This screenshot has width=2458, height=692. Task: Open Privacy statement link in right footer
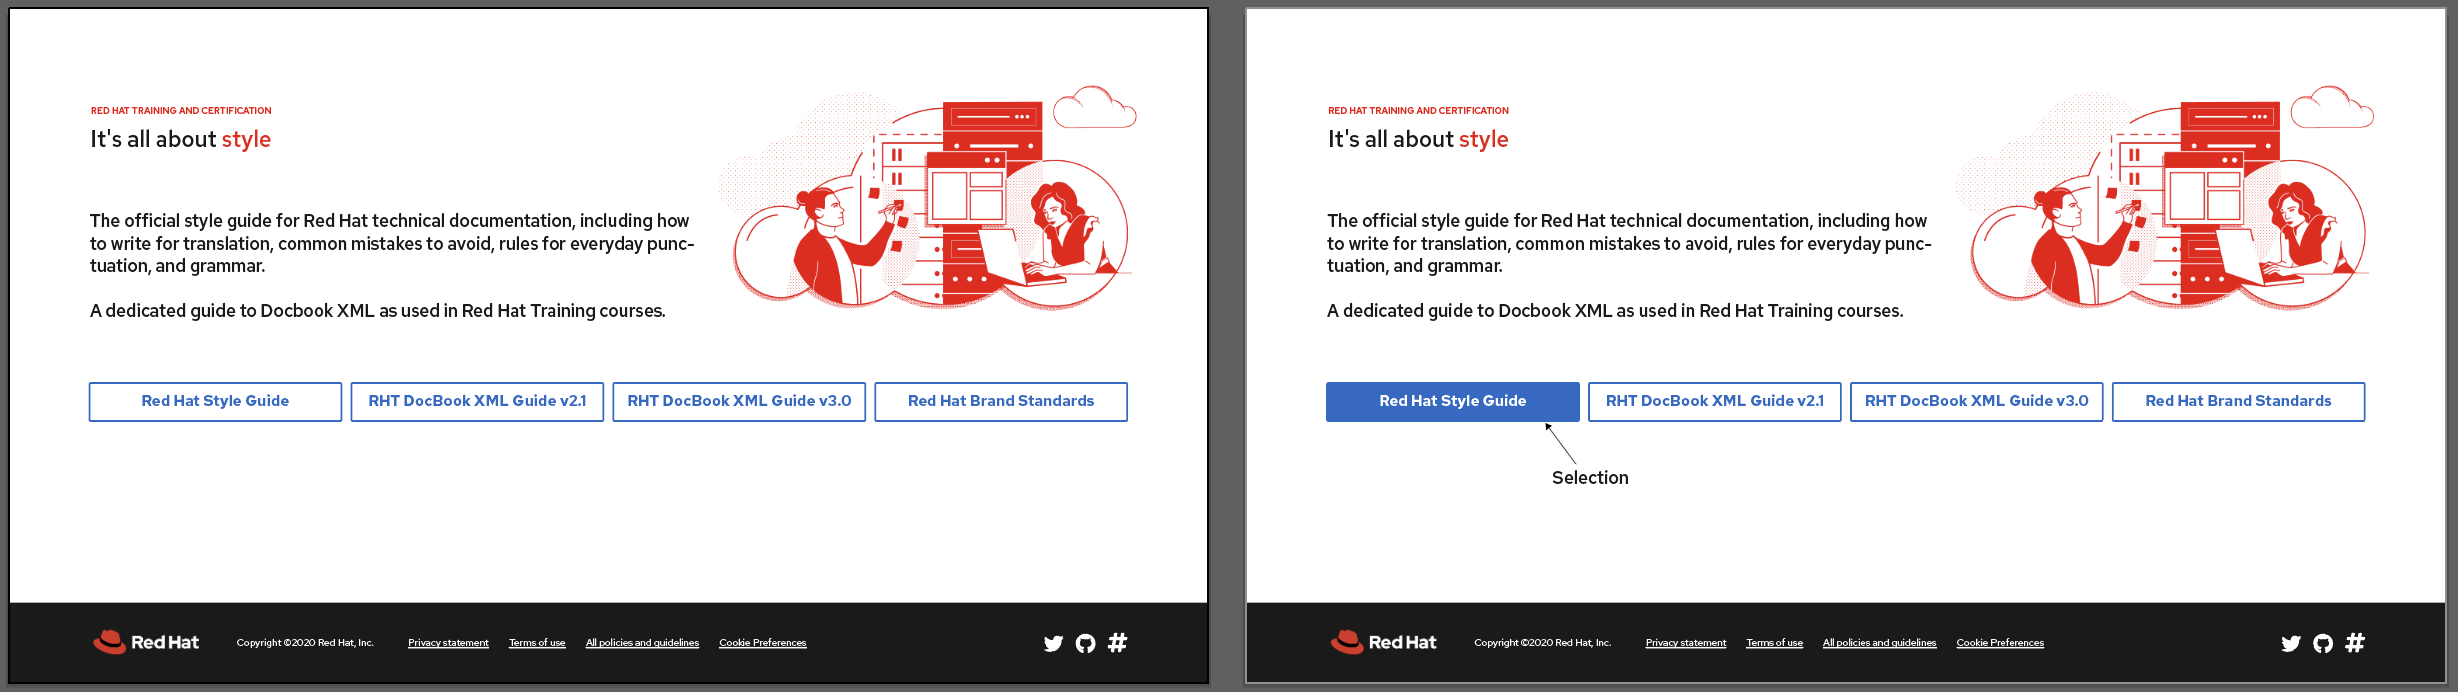pyautogui.click(x=1686, y=643)
